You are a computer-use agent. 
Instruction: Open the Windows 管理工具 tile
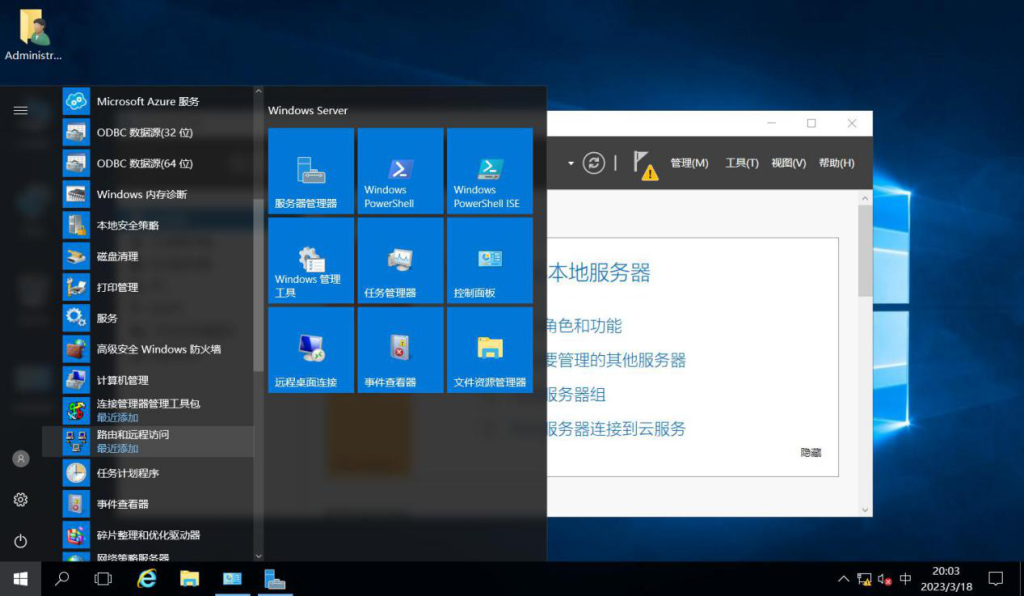tap(311, 260)
